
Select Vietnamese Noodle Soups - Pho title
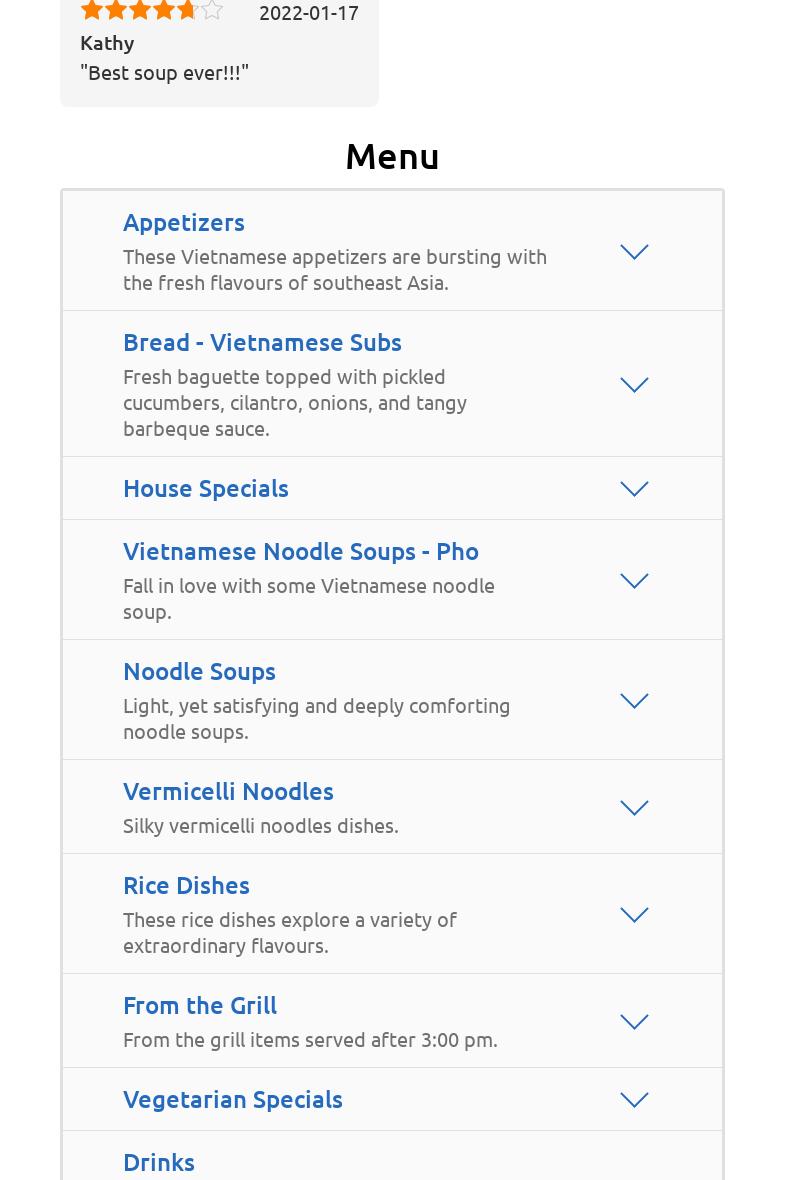301,551
